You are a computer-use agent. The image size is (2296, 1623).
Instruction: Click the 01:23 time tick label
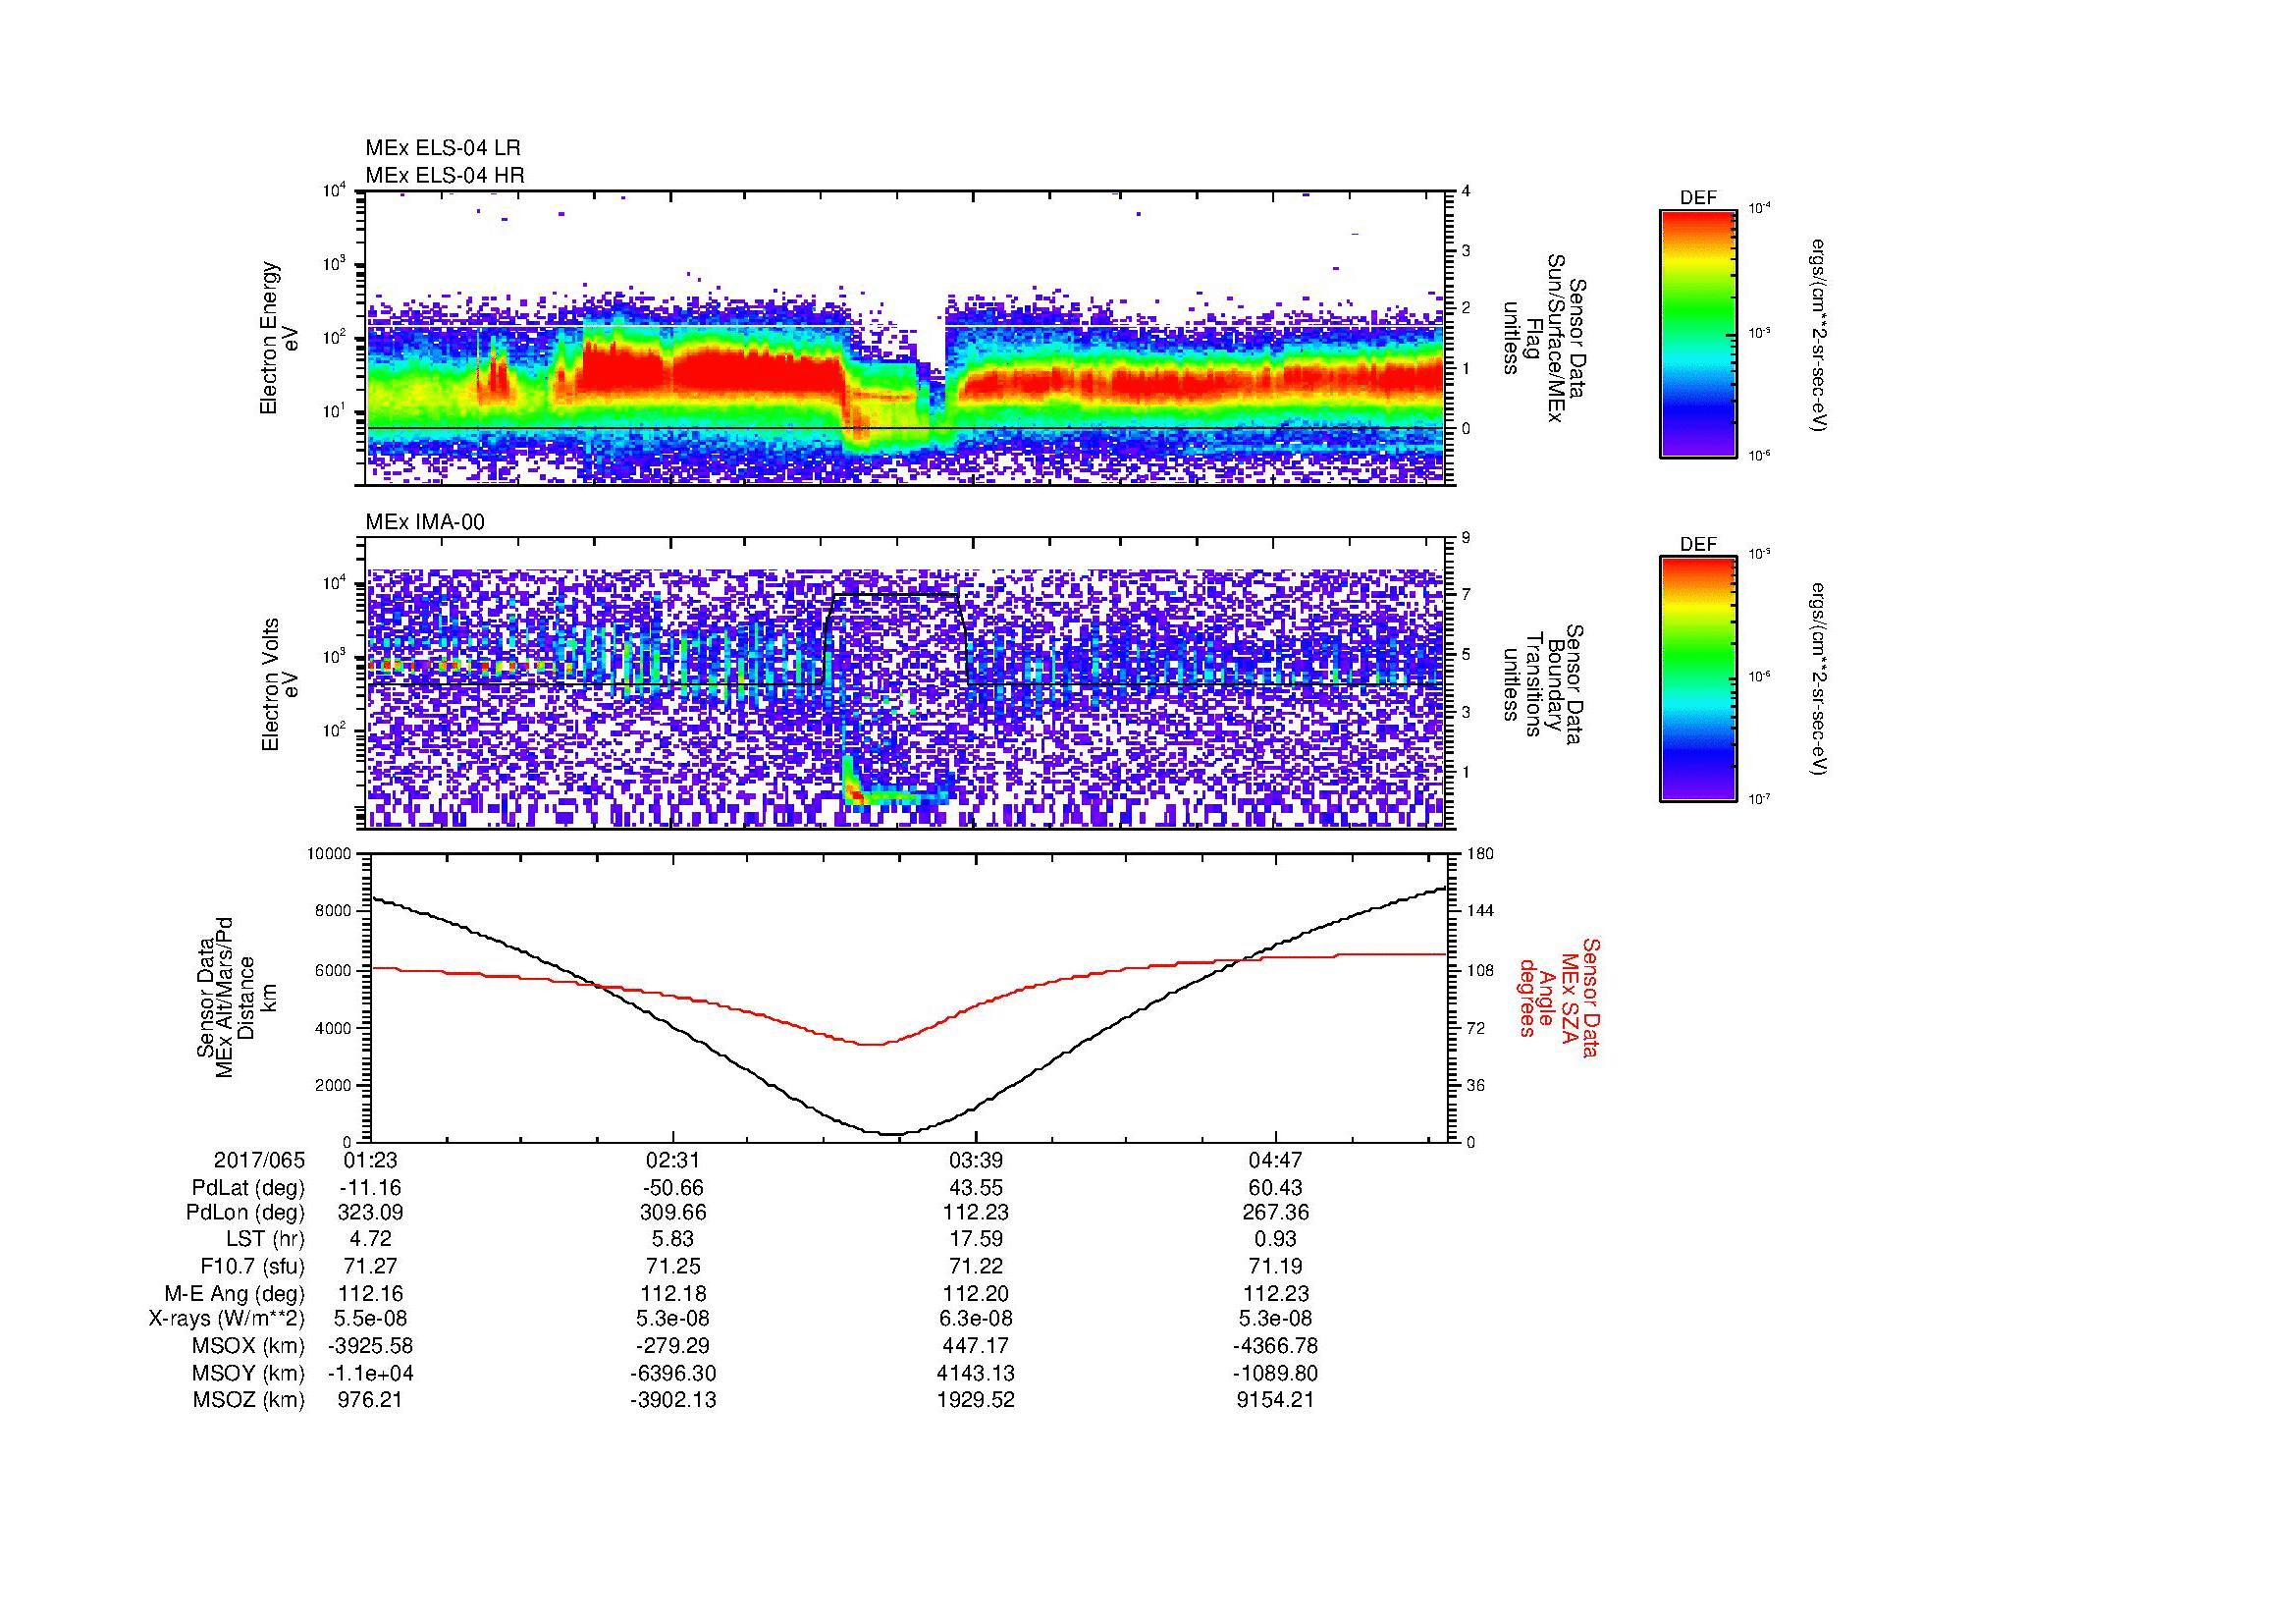click(x=370, y=1161)
